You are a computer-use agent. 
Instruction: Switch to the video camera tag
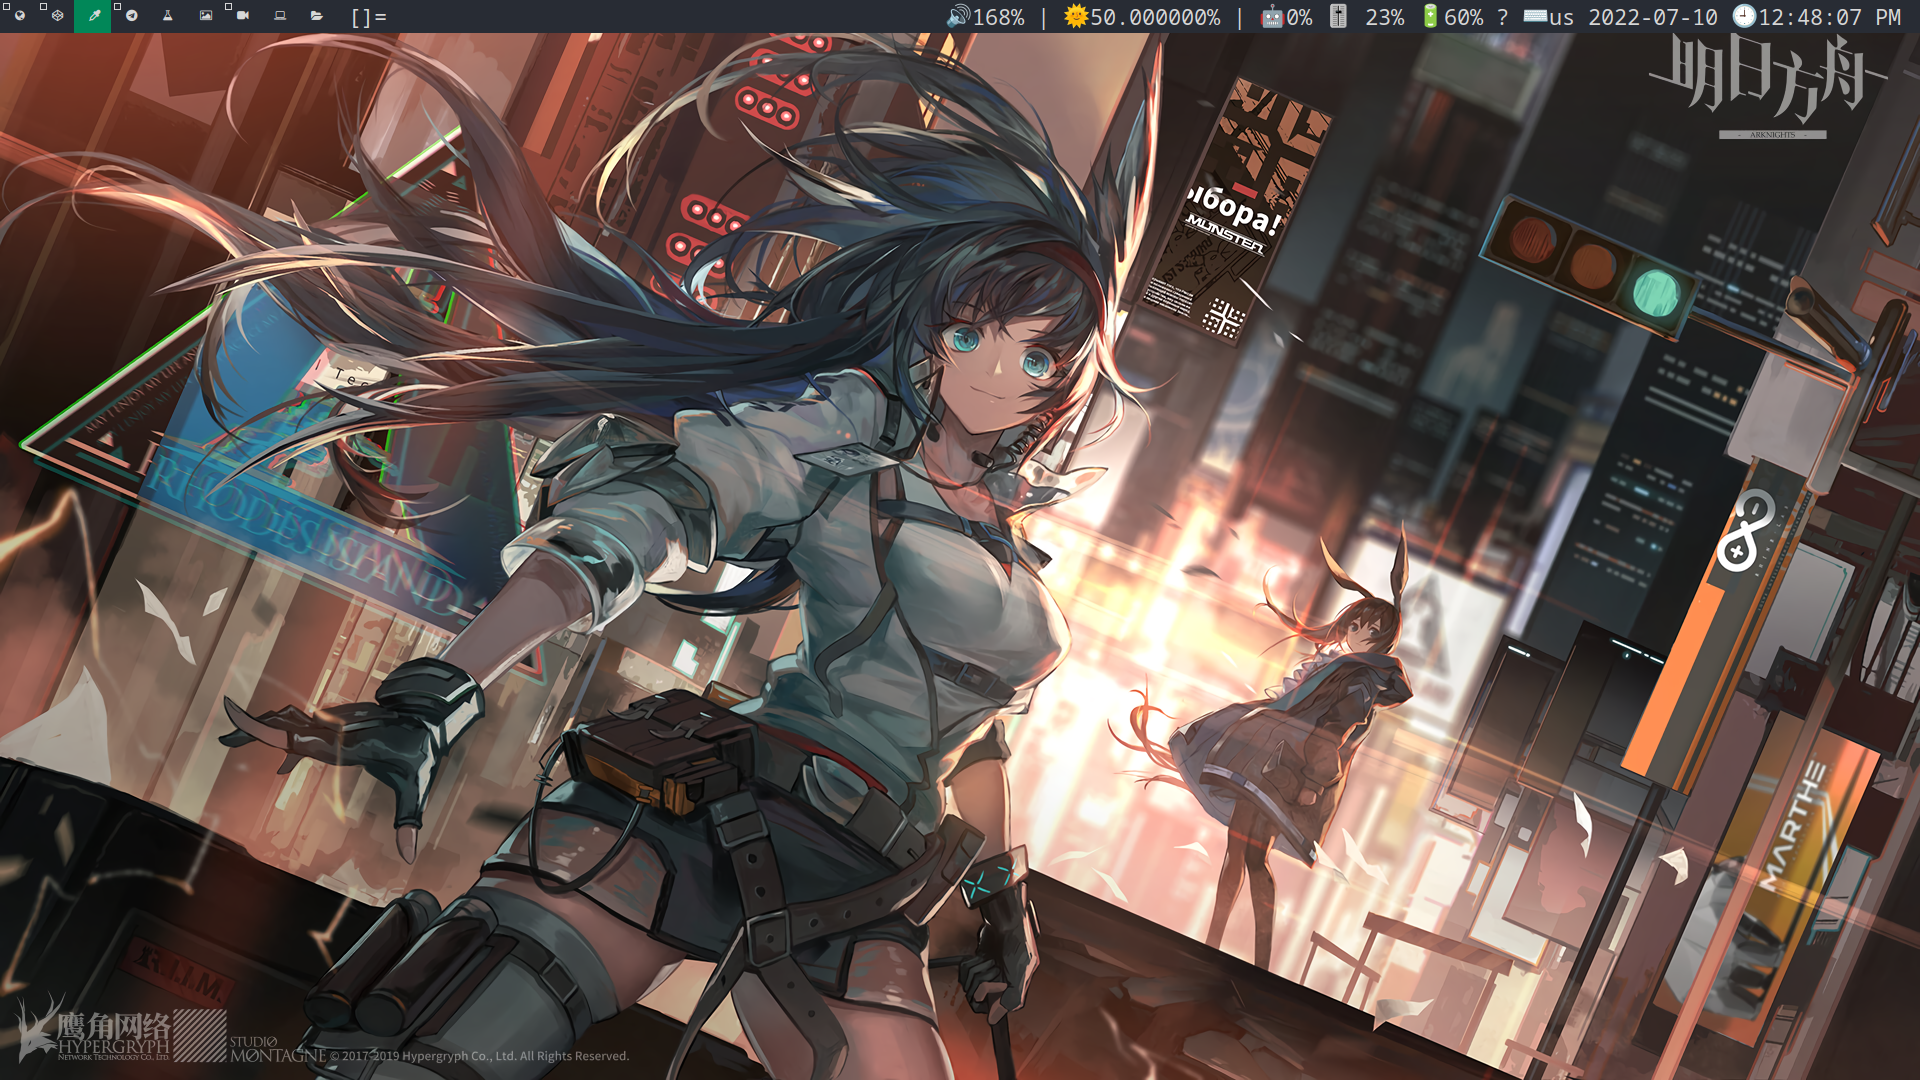pos(243,16)
